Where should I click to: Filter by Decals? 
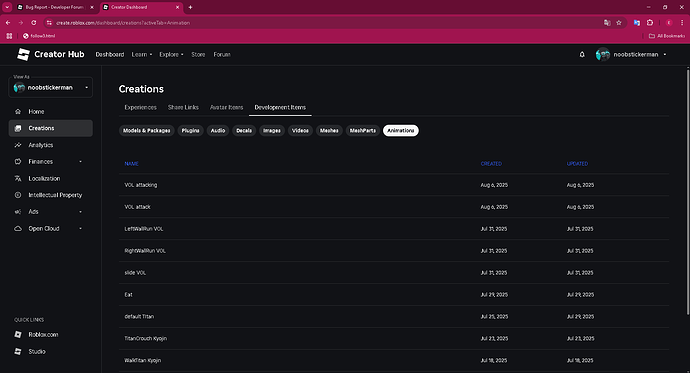point(244,131)
